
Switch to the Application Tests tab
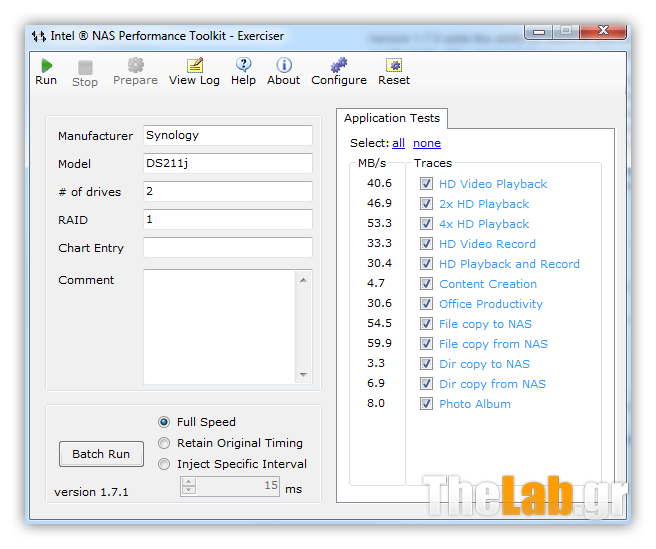(391, 118)
